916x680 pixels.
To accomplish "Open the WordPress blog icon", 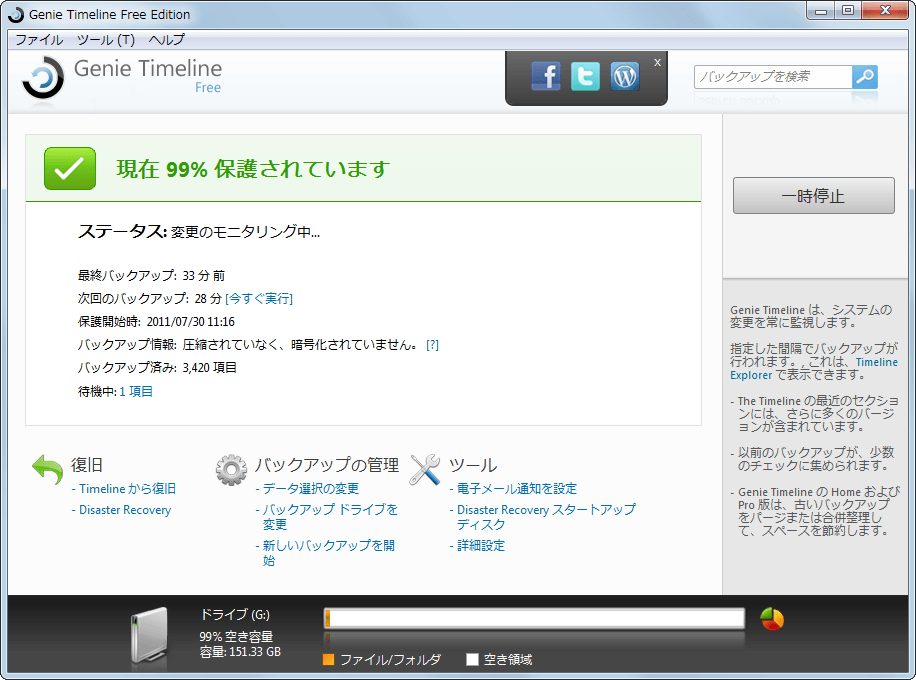I will (624, 76).
